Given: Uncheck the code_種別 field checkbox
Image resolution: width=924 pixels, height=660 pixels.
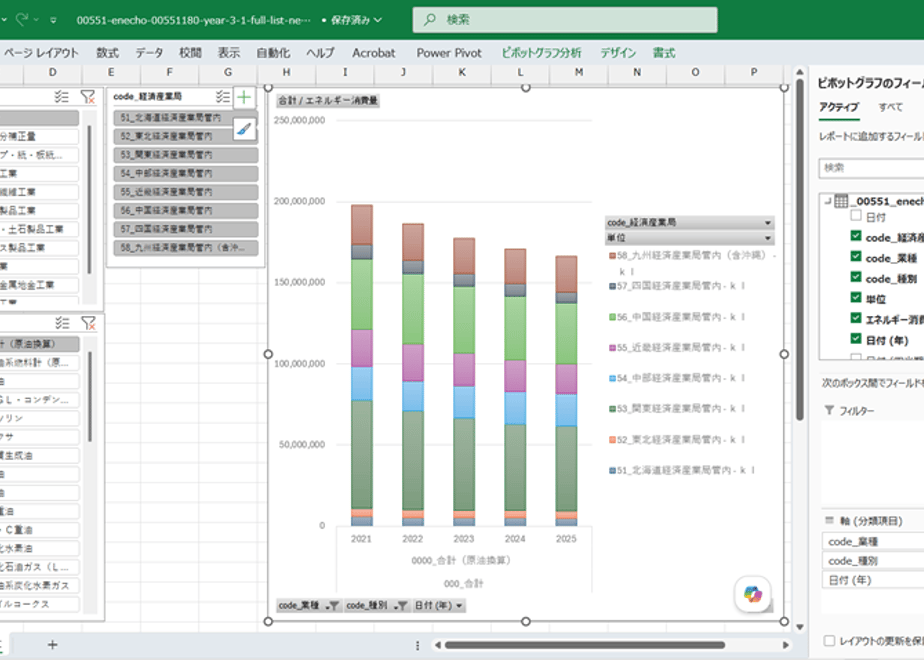Looking at the screenshot, I should tap(856, 277).
